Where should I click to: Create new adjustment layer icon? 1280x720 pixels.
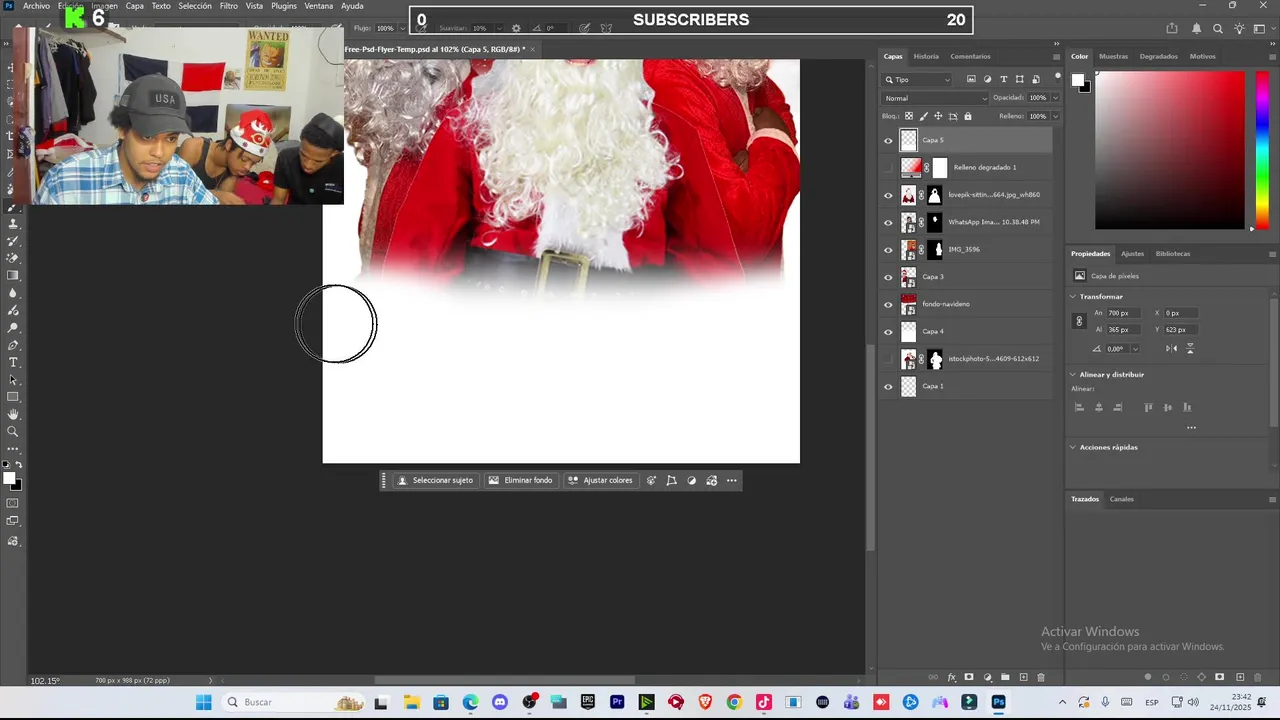click(x=987, y=677)
